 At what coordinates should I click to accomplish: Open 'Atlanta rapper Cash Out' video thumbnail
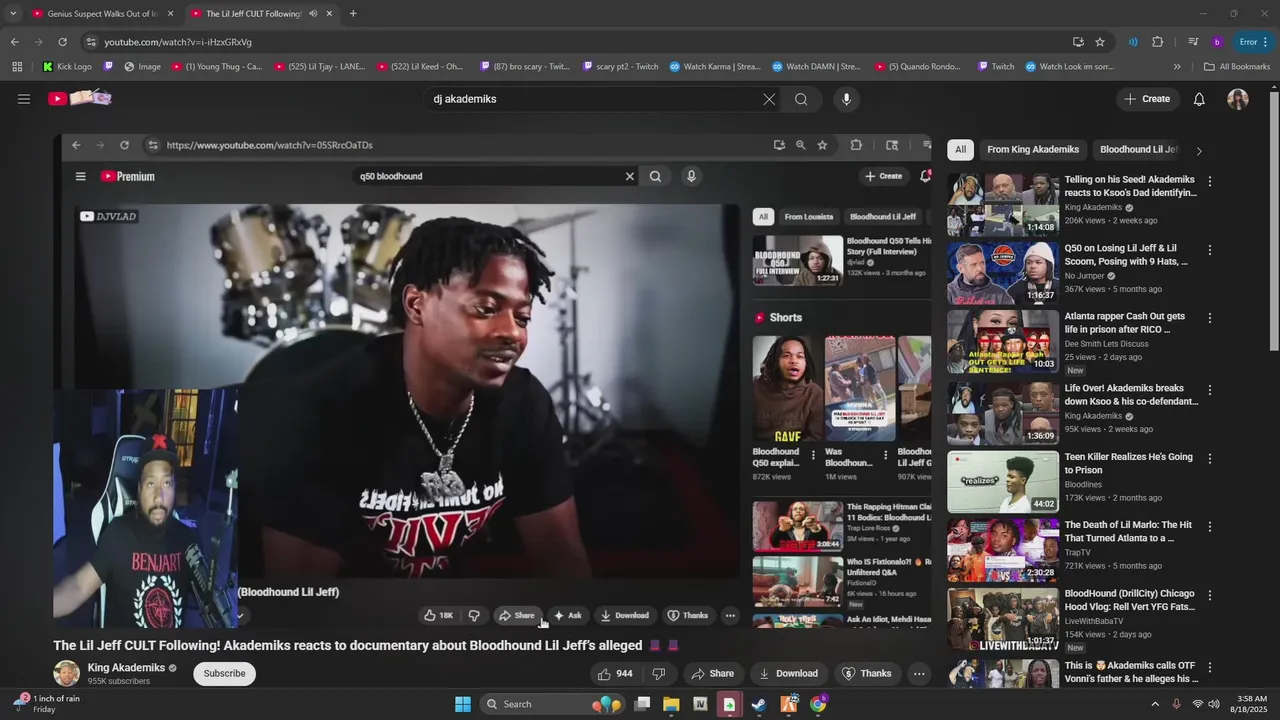pos(1003,341)
